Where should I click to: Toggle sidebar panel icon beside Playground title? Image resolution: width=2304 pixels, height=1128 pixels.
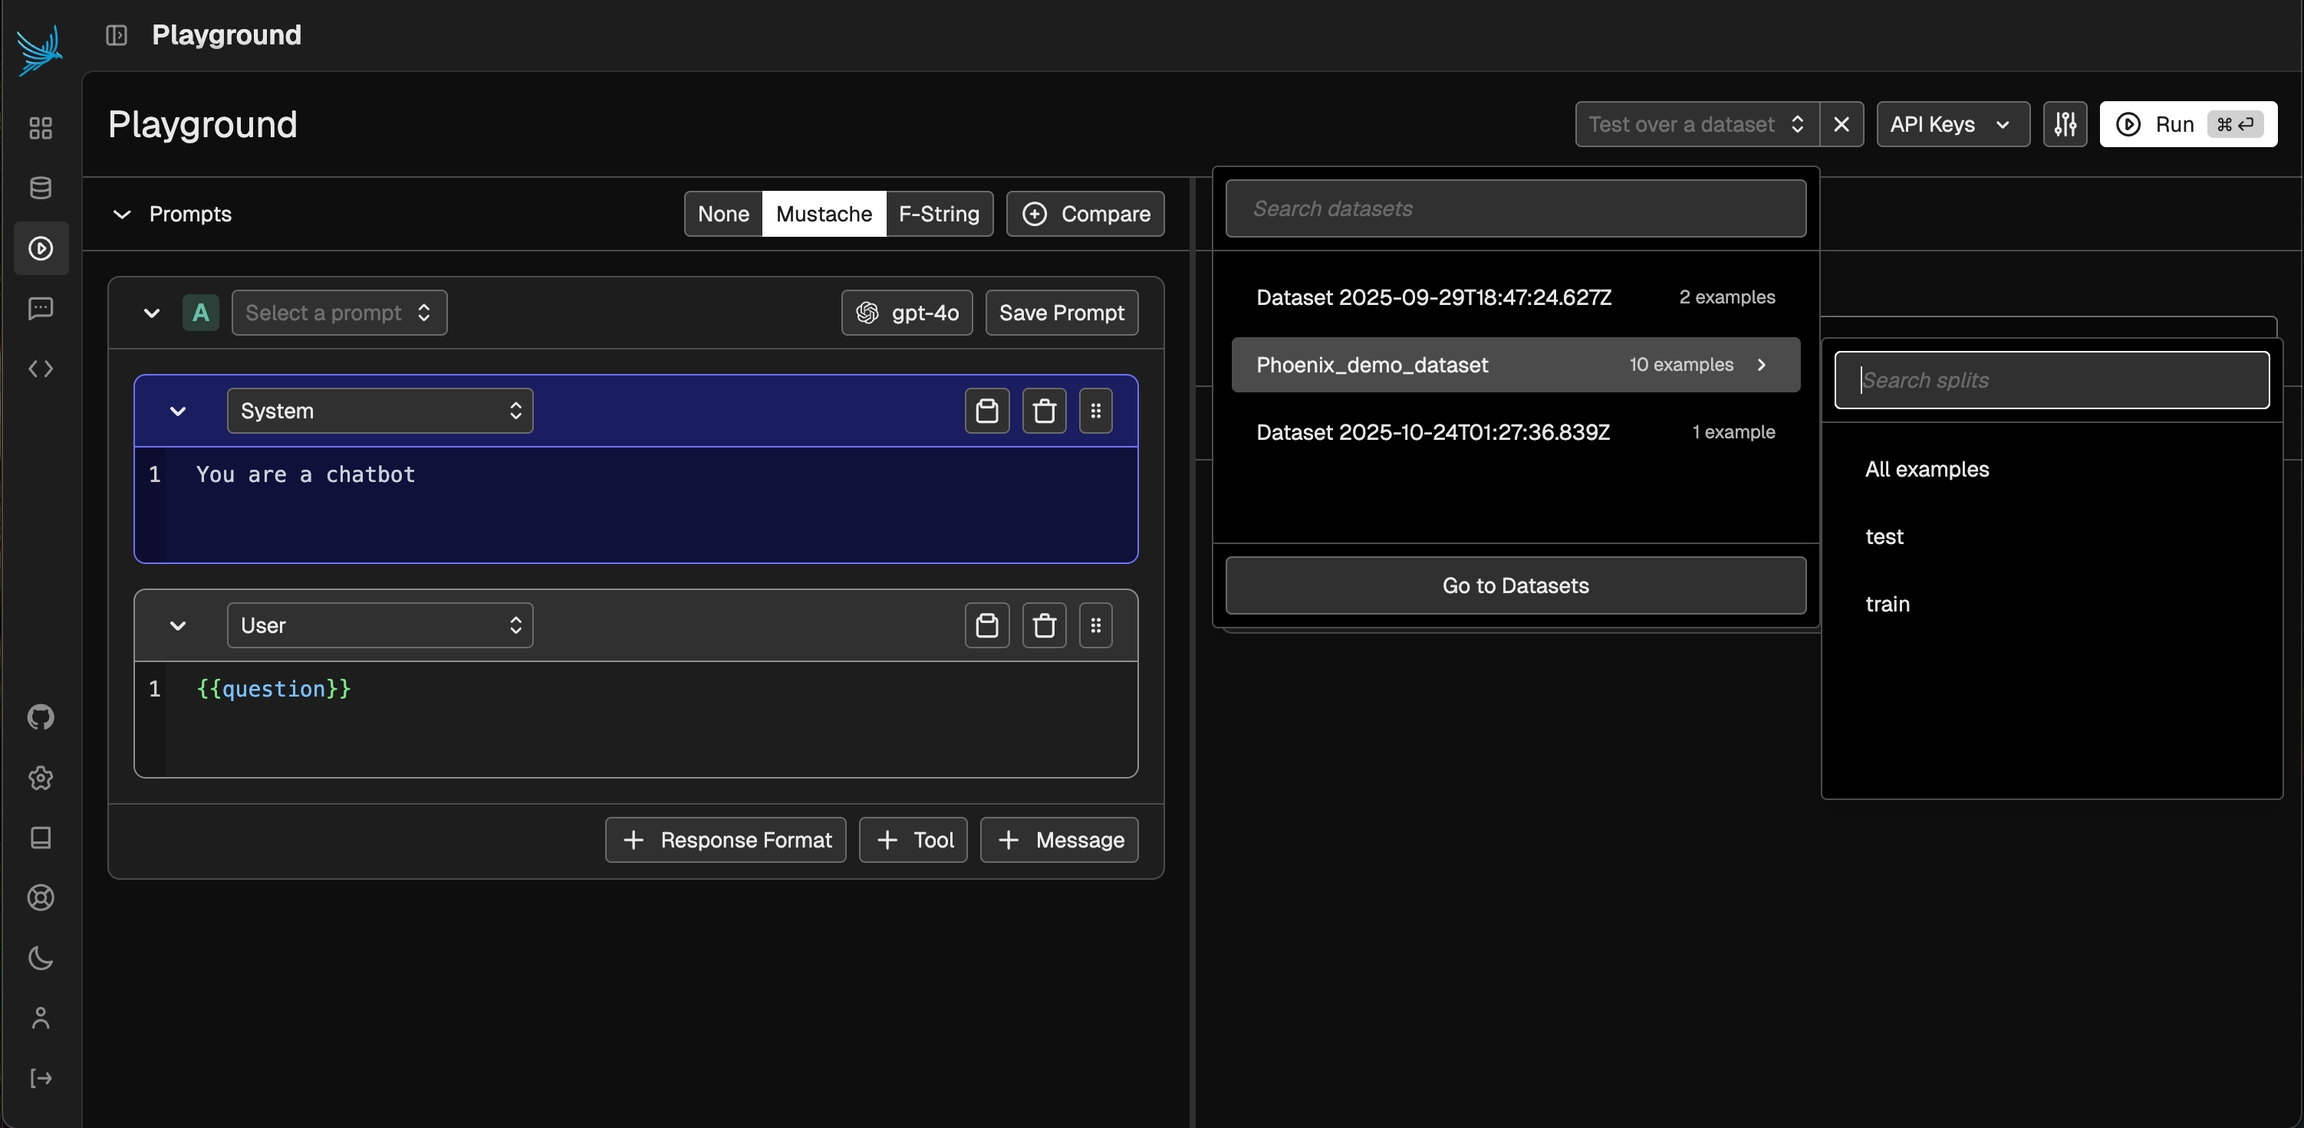[x=116, y=35]
